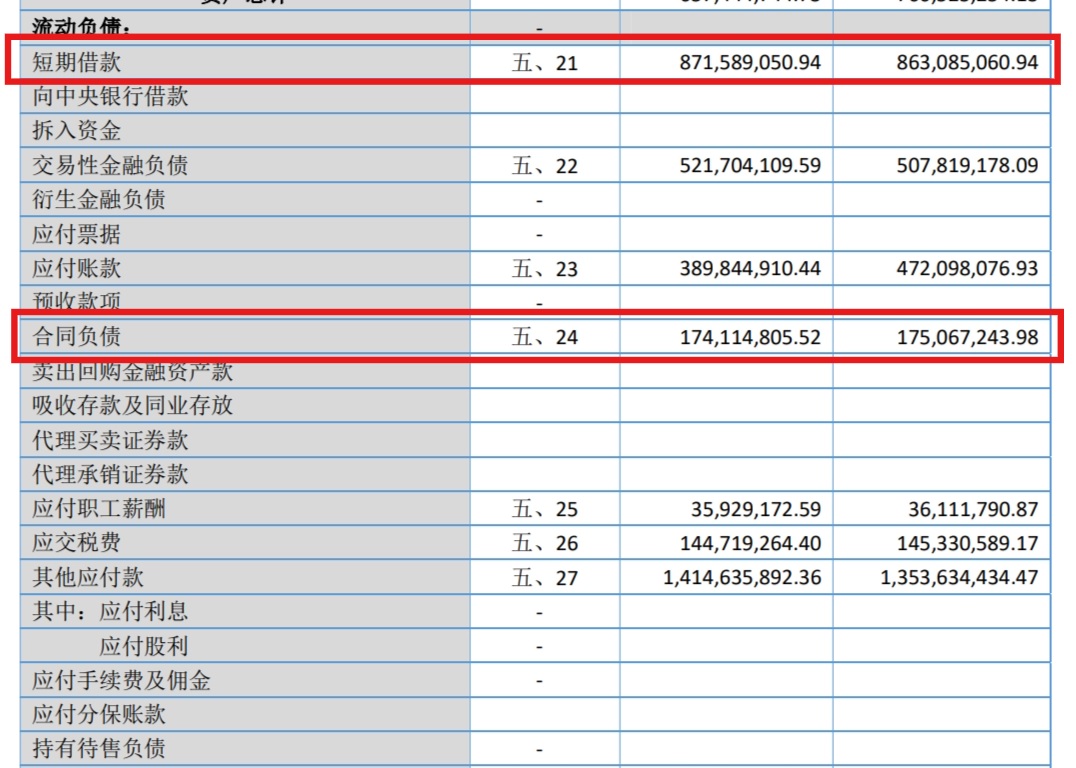The height and width of the screenshot is (768, 1076).
Task: Click the 应付股利 row label
Action: coord(143,646)
